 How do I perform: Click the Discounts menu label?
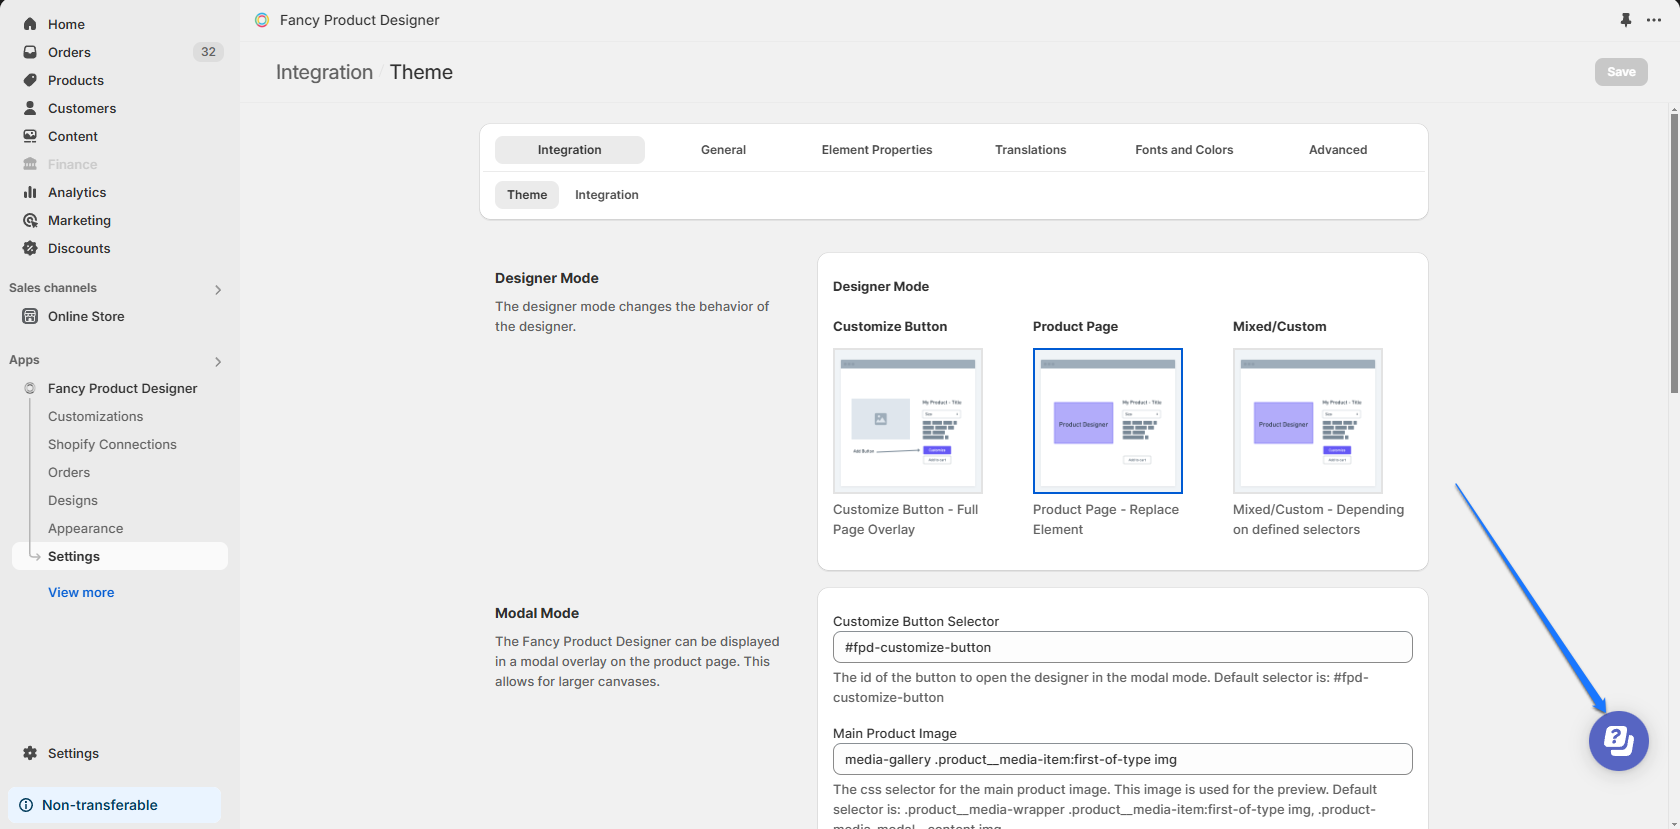coord(79,248)
